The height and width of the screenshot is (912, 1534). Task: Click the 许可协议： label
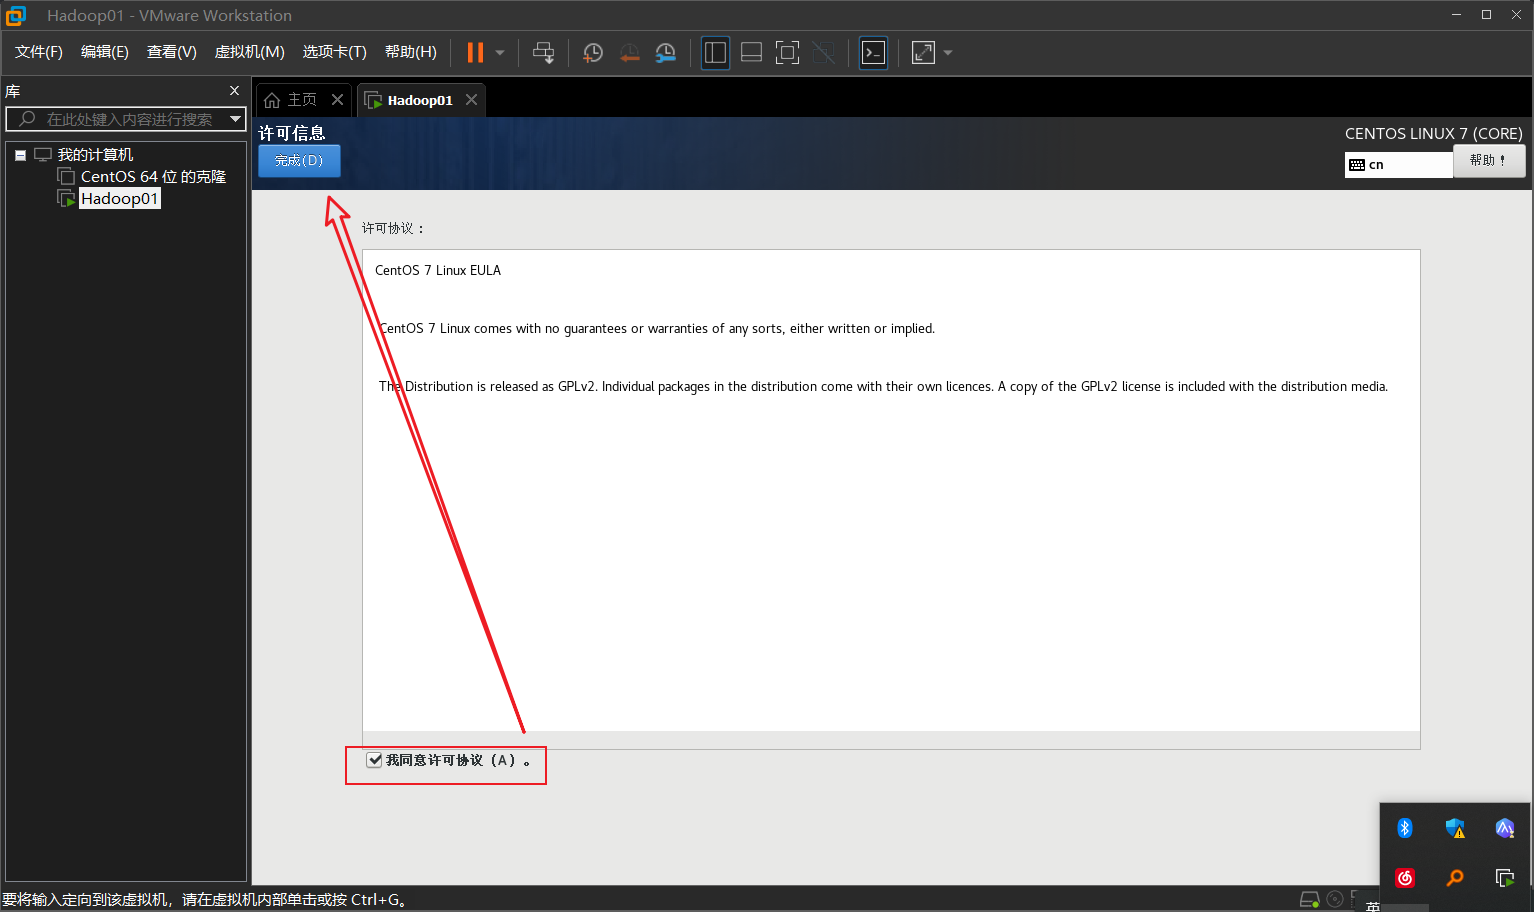393,229
